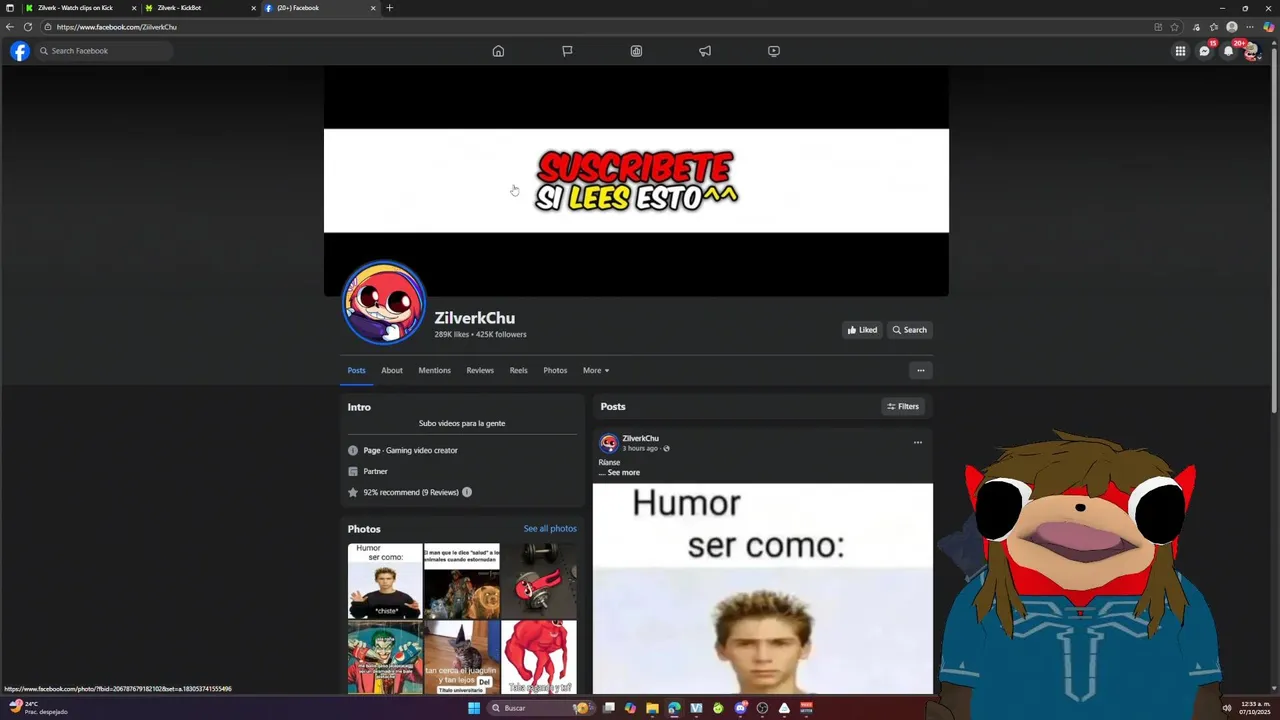
Task: Click the 'Page · Gaming video creator' text
Action: pyautogui.click(x=410, y=450)
